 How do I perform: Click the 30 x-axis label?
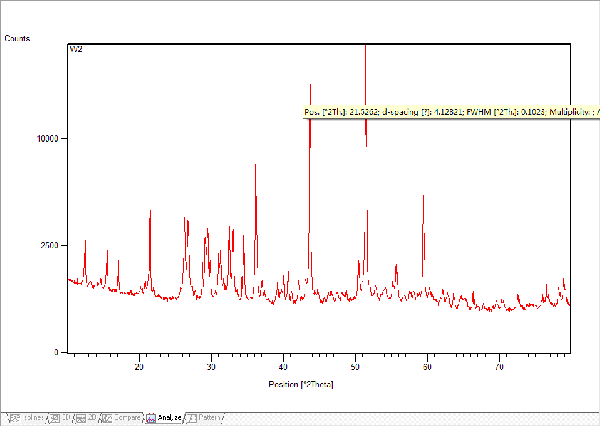211,367
